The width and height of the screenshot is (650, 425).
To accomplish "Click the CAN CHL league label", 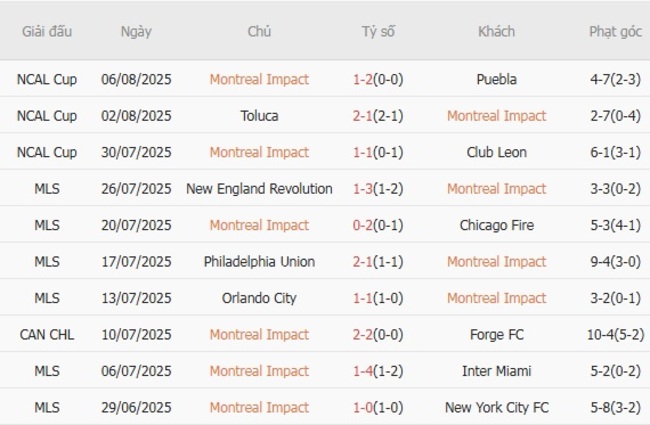I will click(x=47, y=335).
